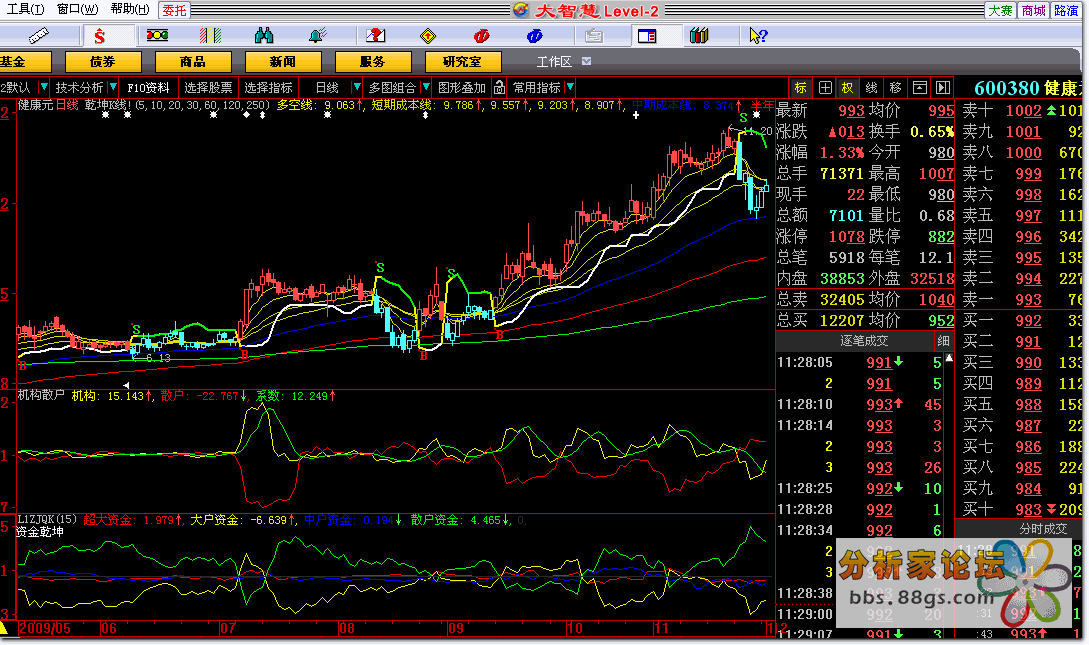Viewport: 1089px width, 645px height.
Task: Click the chart with question mark icon
Action: pos(375,35)
